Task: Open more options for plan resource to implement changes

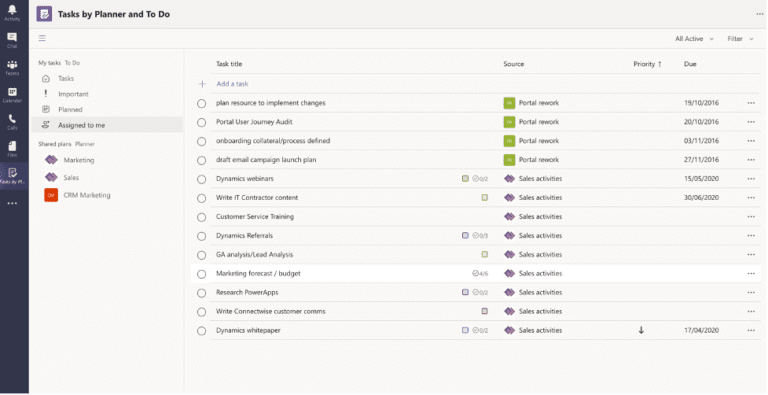Action: (x=751, y=103)
